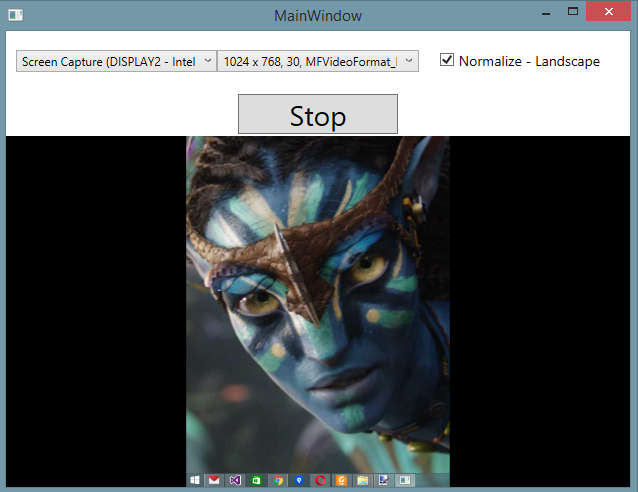Image resolution: width=638 pixels, height=492 pixels.
Task: Click the File Explorer folder icon in previewed taskbar
Action: coord(363,480)
